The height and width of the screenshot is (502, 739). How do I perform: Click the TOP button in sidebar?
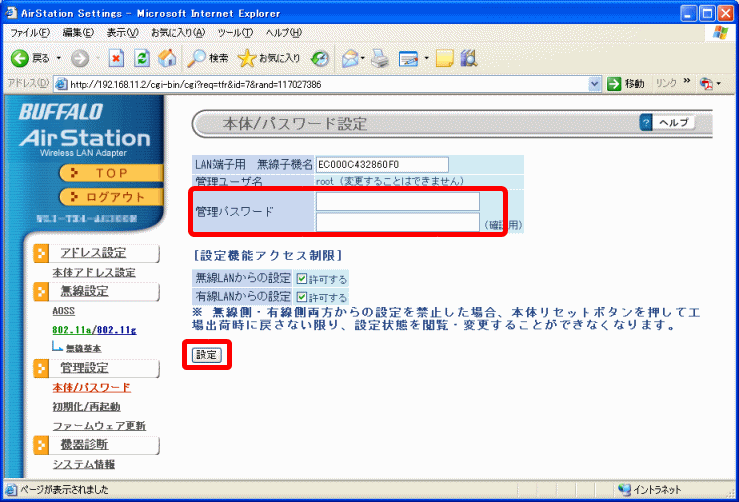coord(112,173)
